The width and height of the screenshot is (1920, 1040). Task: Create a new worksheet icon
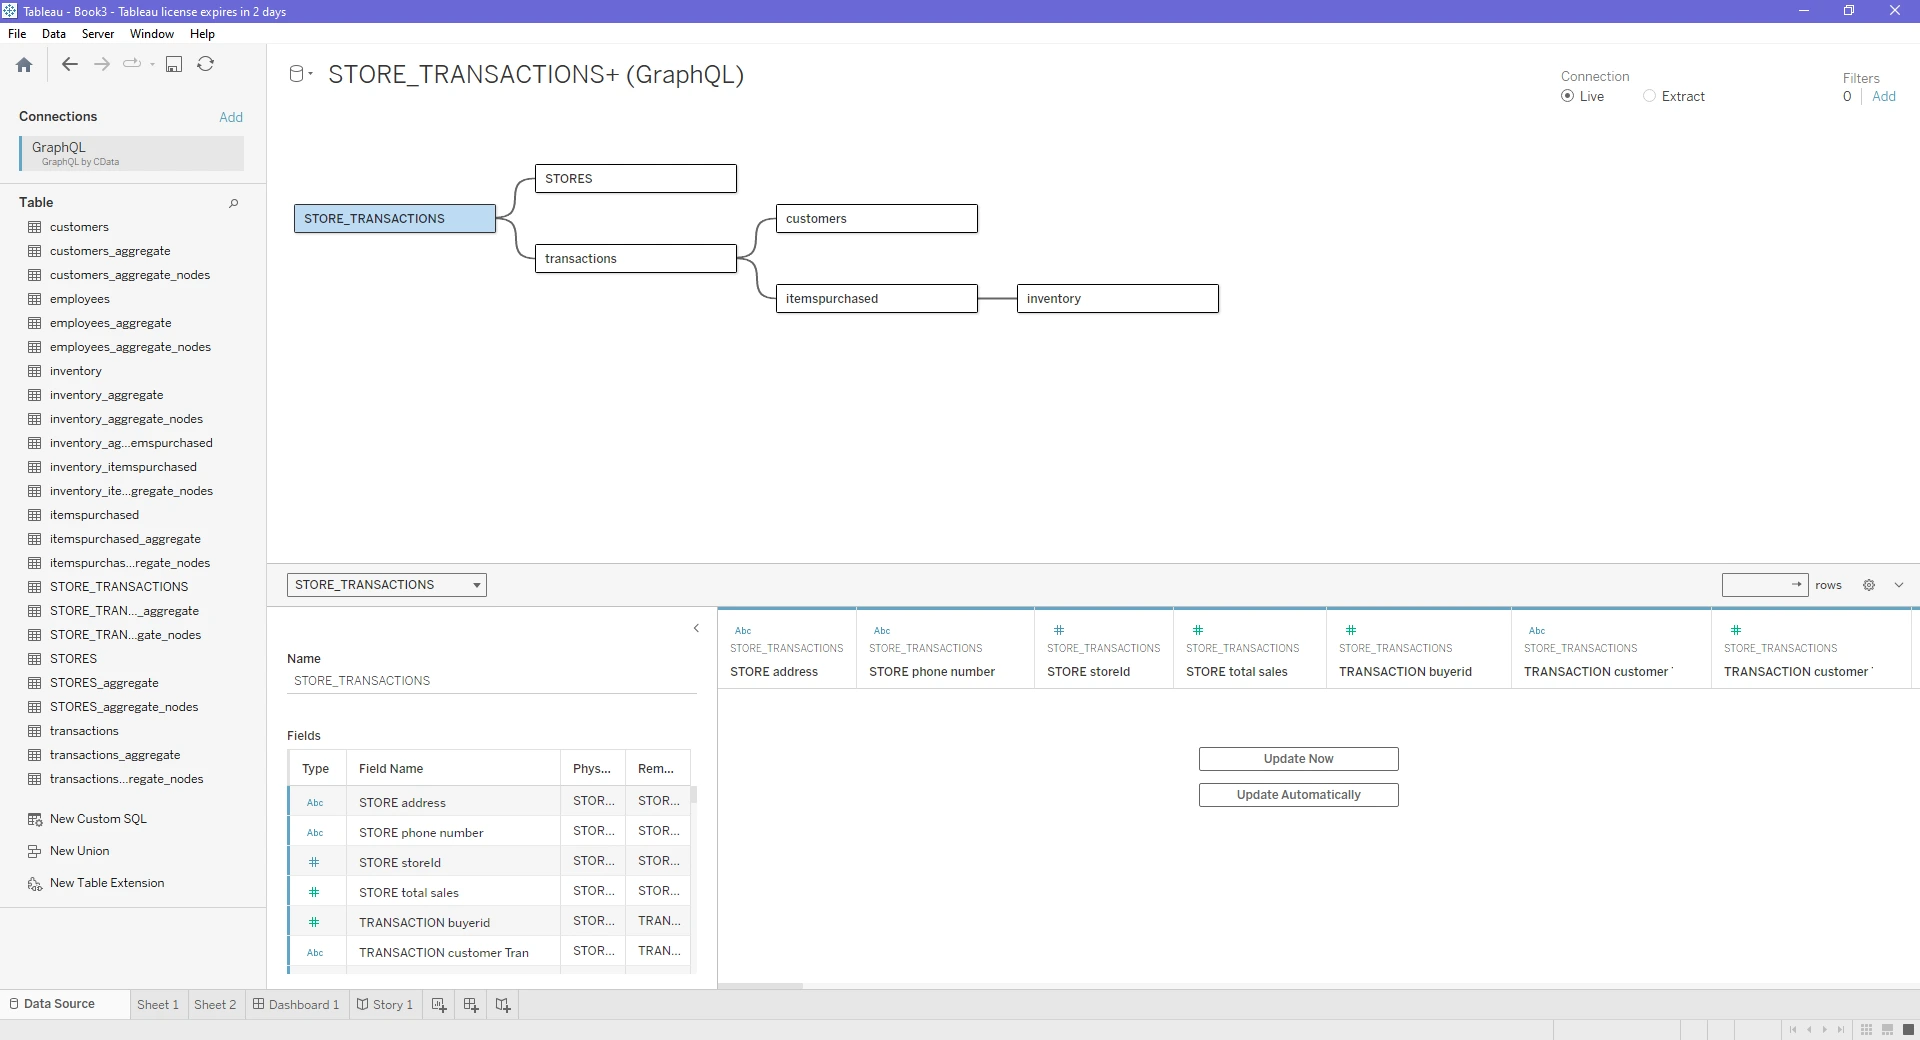point(439,1005)
